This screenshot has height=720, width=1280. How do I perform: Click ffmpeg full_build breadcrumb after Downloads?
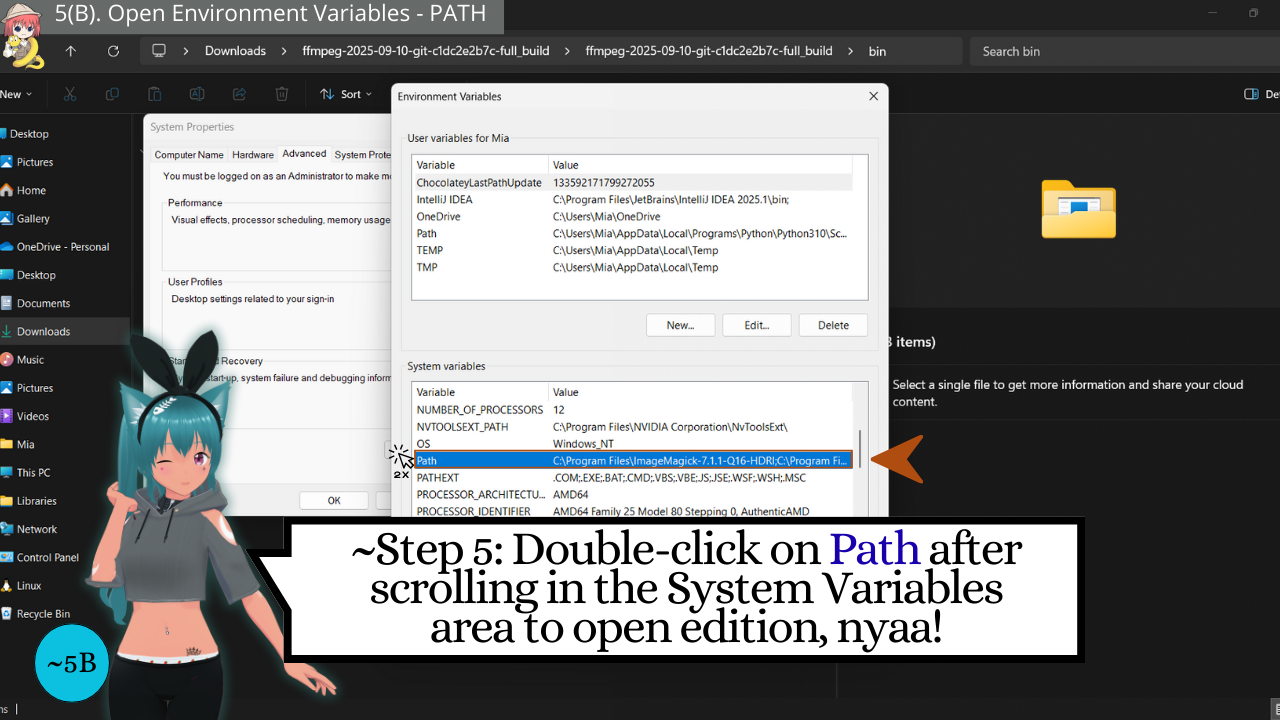[x=426, y=51]
